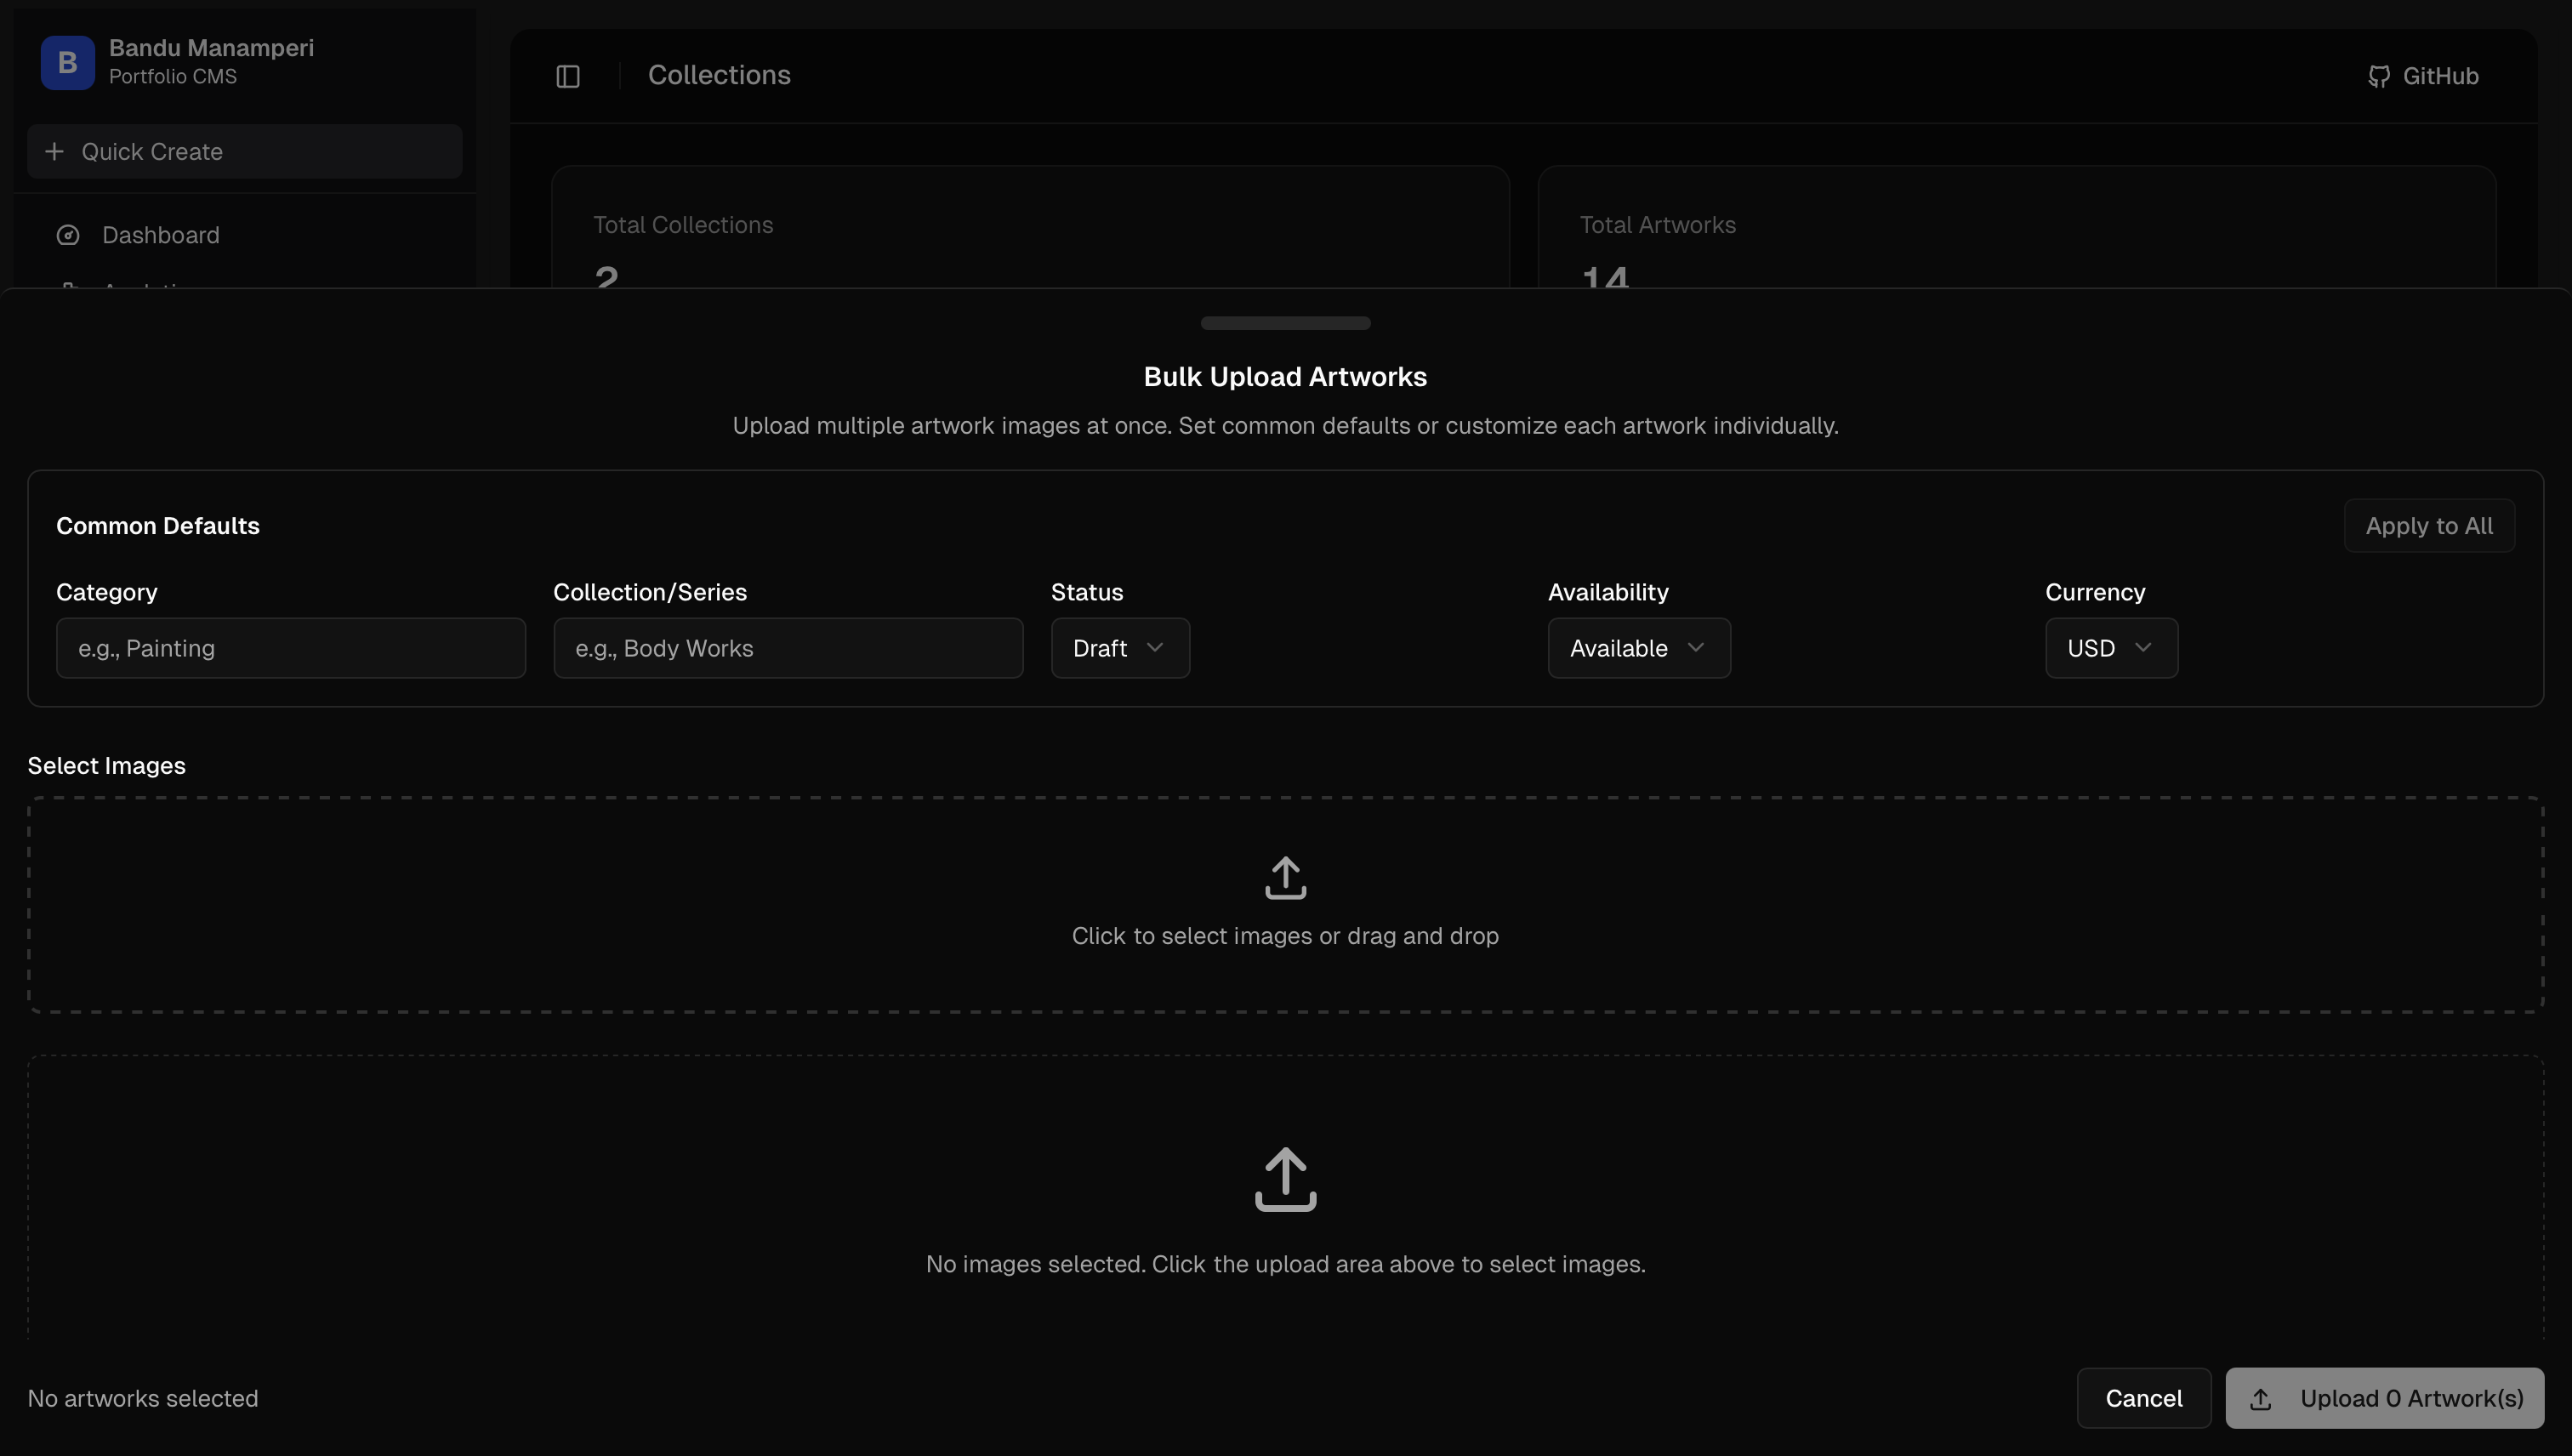Image resolution: width=2572 pixels, height=1456 pixels.
Task: Open the Status Draft dropdown
Action: coord(1119,648)
